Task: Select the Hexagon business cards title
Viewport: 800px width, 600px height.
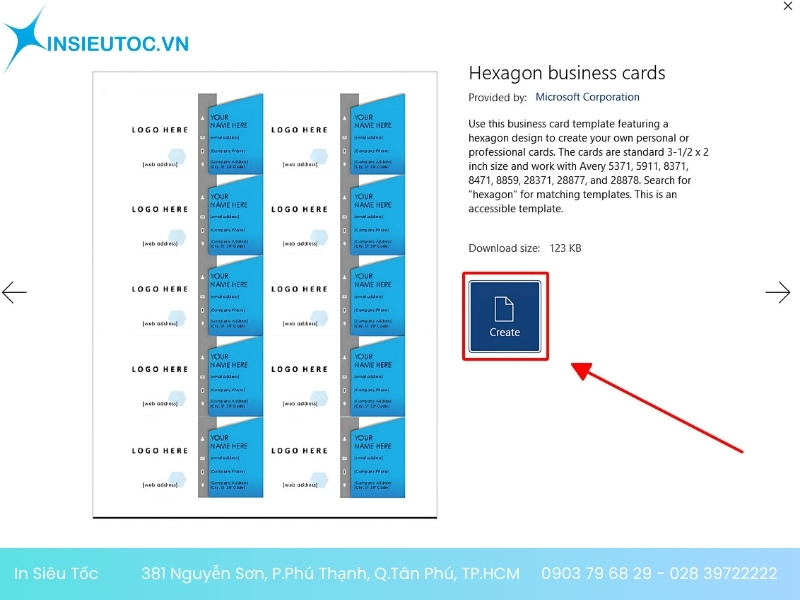Action: pyautogui.click(x=566, y=73)
